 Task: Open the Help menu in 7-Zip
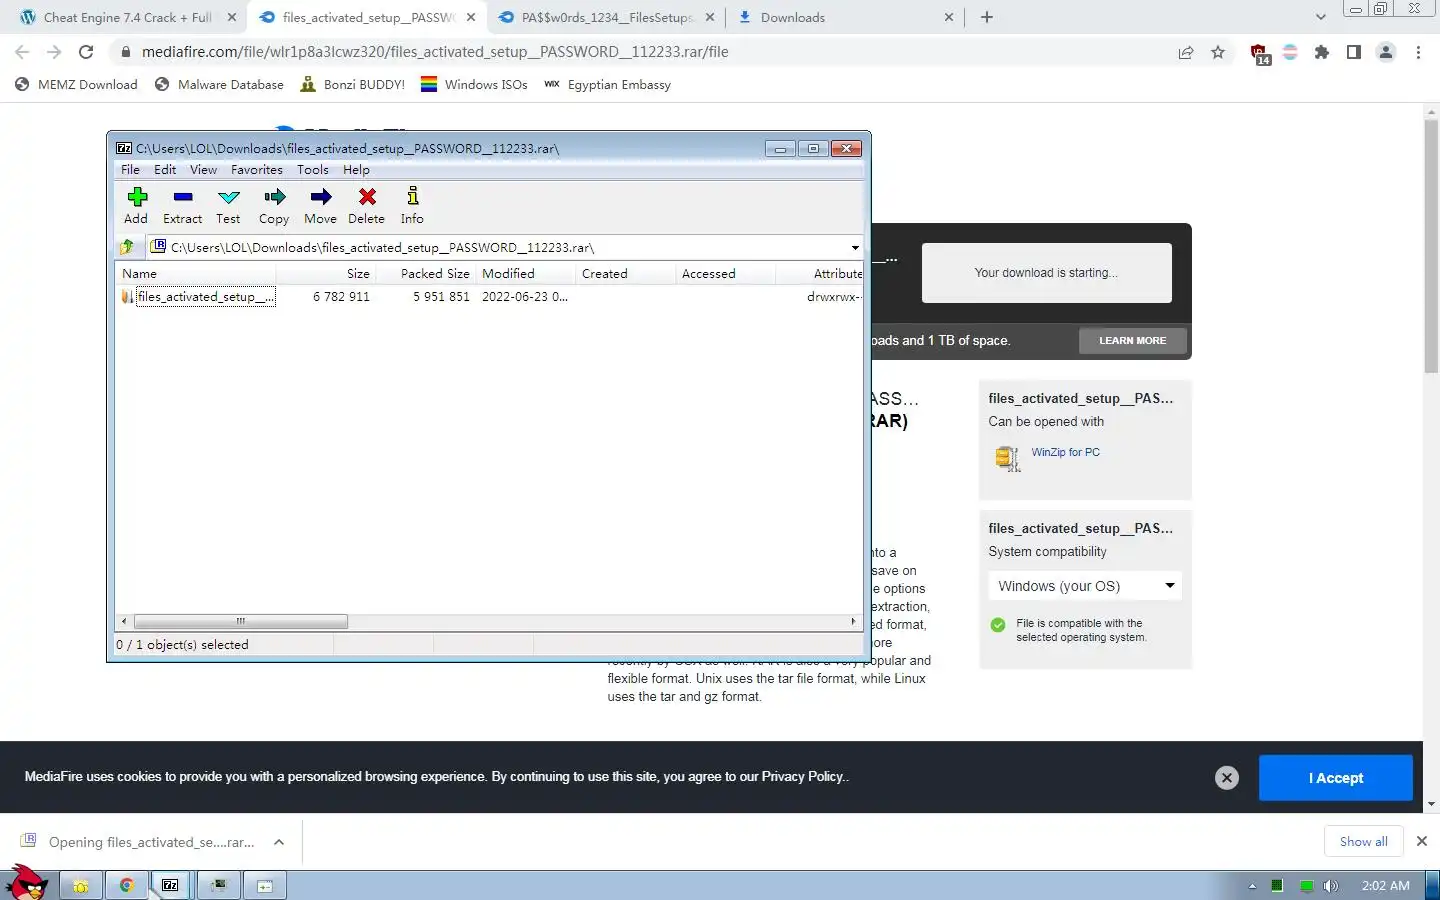pyautogui.click(x=356, y=170)
